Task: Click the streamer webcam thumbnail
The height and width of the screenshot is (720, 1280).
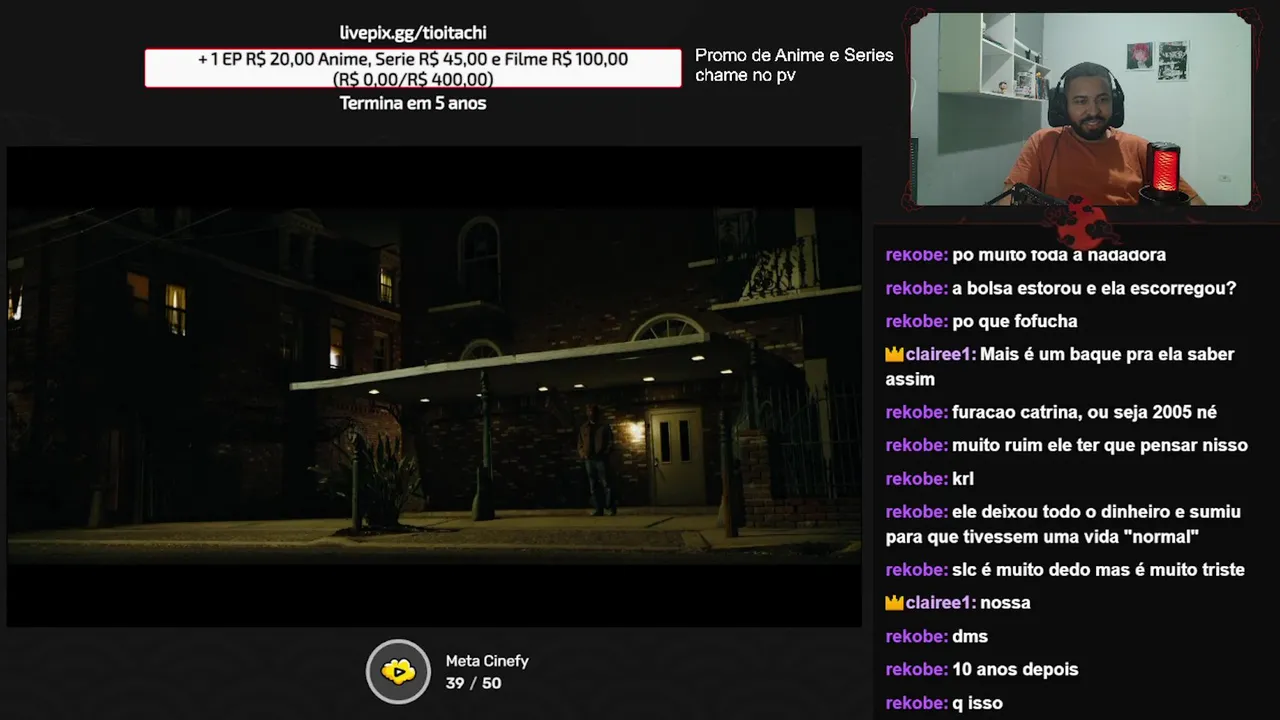Action: coord(1081,108)
